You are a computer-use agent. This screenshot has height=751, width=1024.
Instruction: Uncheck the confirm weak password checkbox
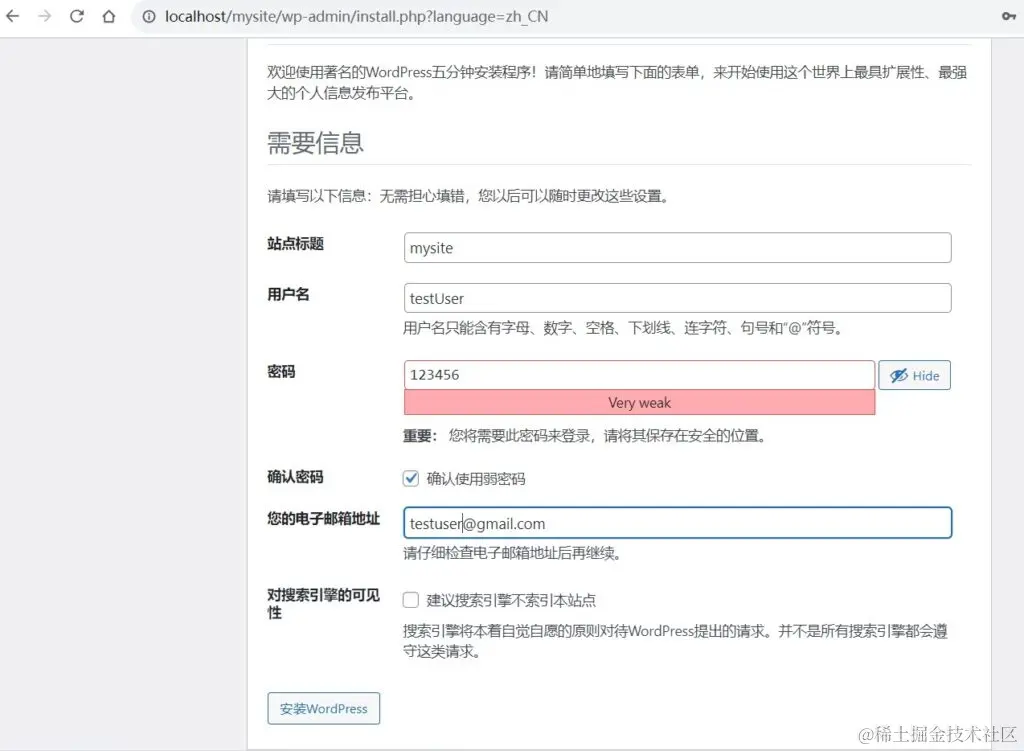(x=411, y=479)
